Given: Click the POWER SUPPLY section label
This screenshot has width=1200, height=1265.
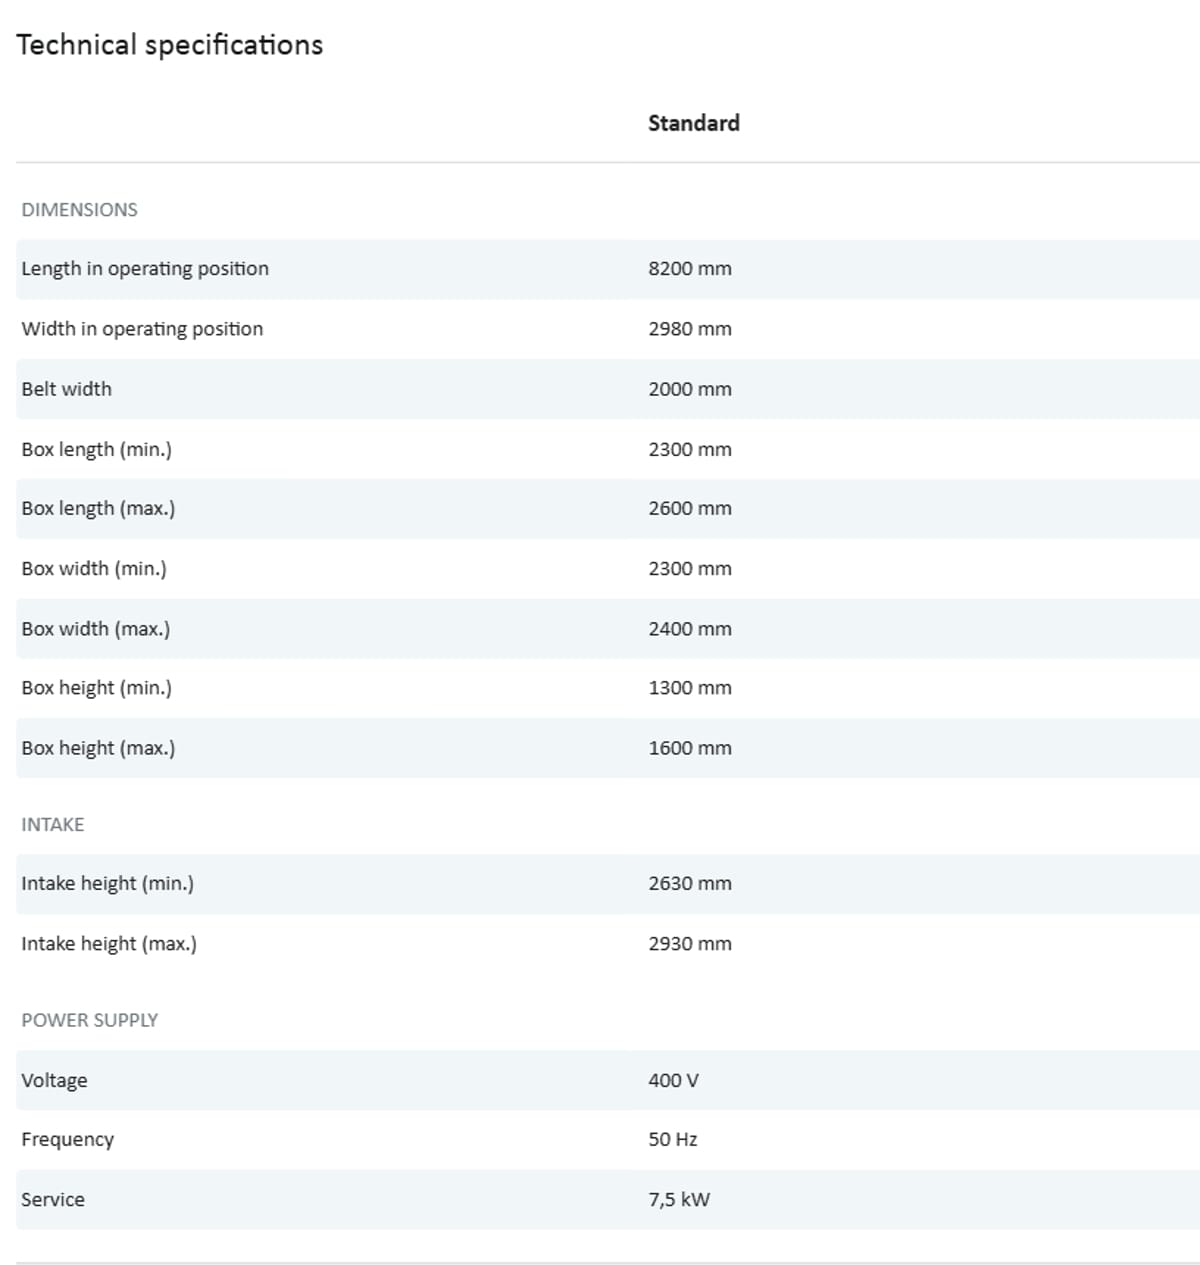Looking at the screenshot, I should (x=90, y=1021).
